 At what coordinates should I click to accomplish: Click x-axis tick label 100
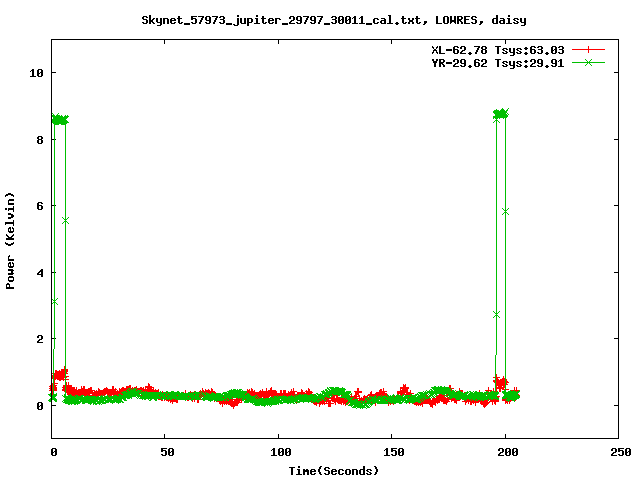click(x=281, y=452)
